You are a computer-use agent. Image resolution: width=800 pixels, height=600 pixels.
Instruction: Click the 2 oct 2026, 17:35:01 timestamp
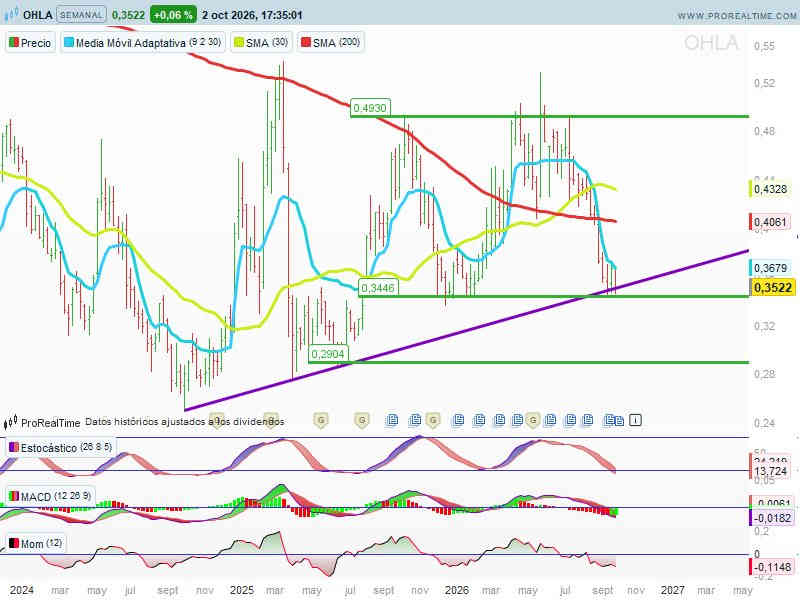(252, 15)
